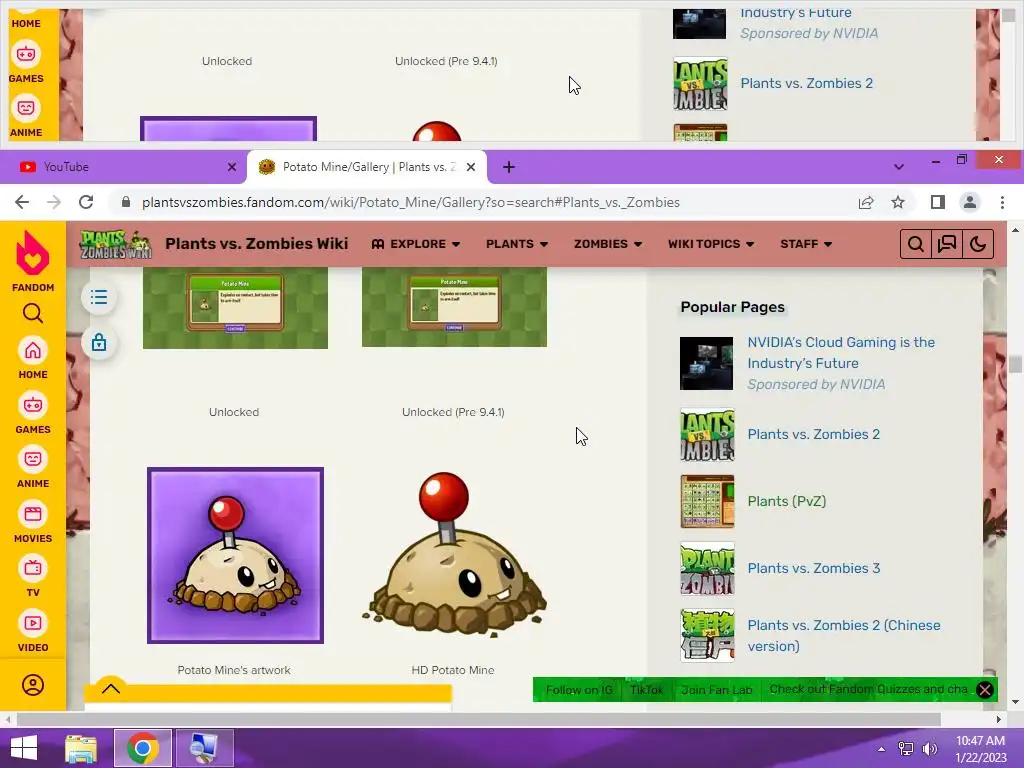This screenshot has height=768, width=1024.
Task: Open TV section in Fandom sidebar
Action: (x=33, y=577)
